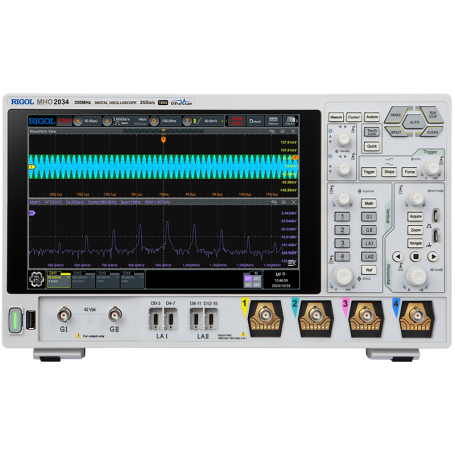Open the Waveform View window menu icon
Viewport: 455px width, 455px height.
(283, 131)
